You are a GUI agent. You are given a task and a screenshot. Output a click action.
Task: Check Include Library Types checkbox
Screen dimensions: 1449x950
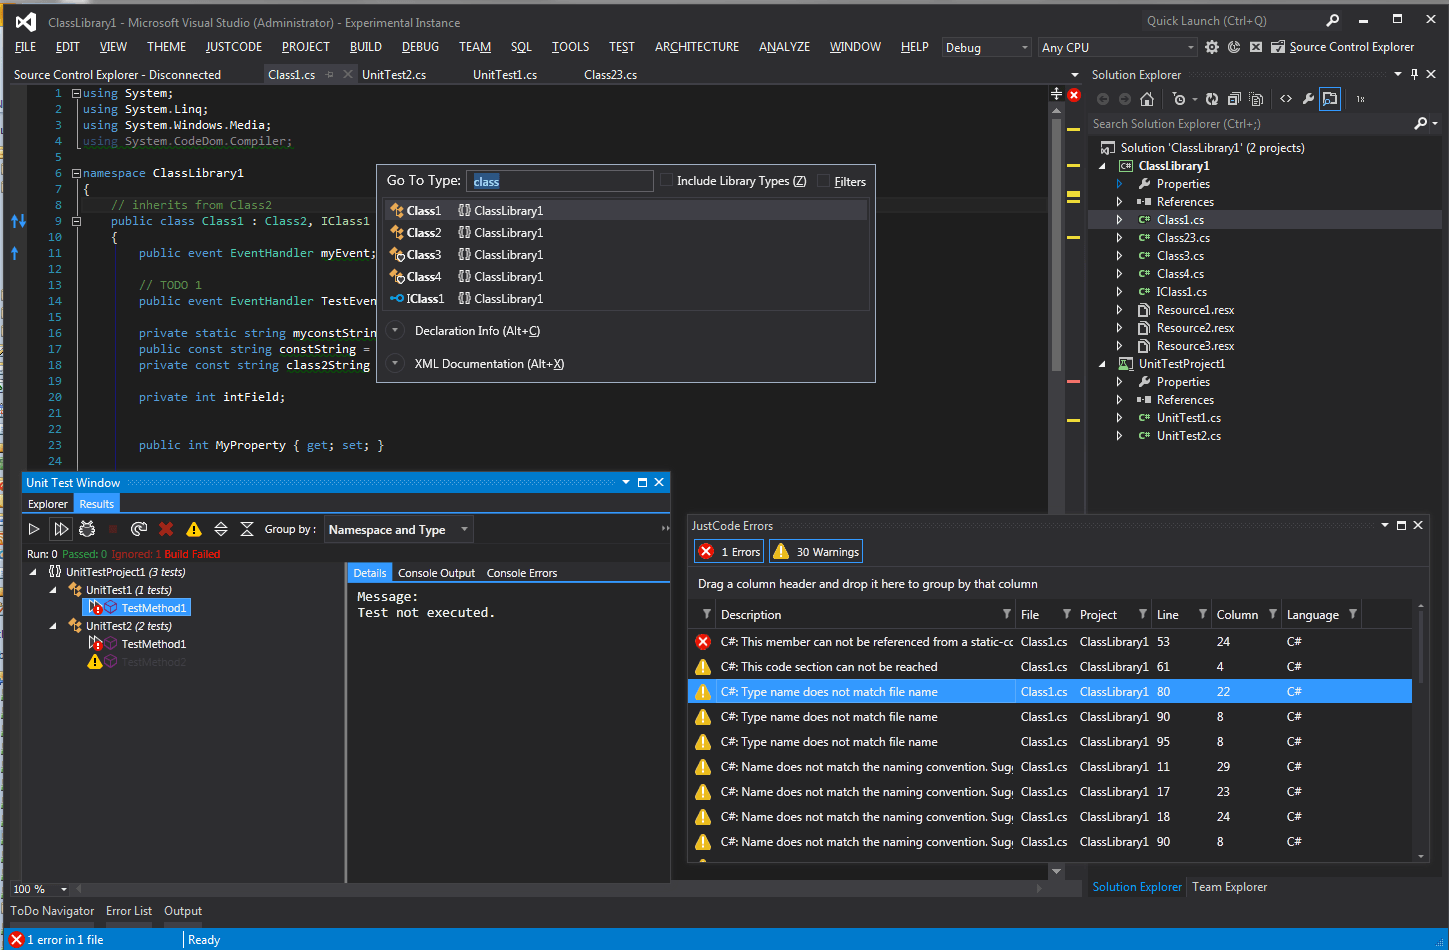(667, 181)
